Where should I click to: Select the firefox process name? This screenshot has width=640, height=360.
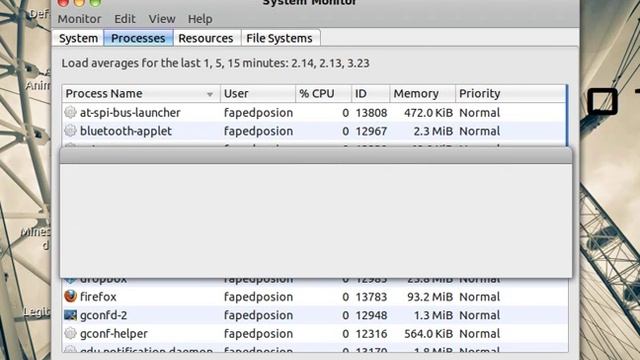(98, 297)
